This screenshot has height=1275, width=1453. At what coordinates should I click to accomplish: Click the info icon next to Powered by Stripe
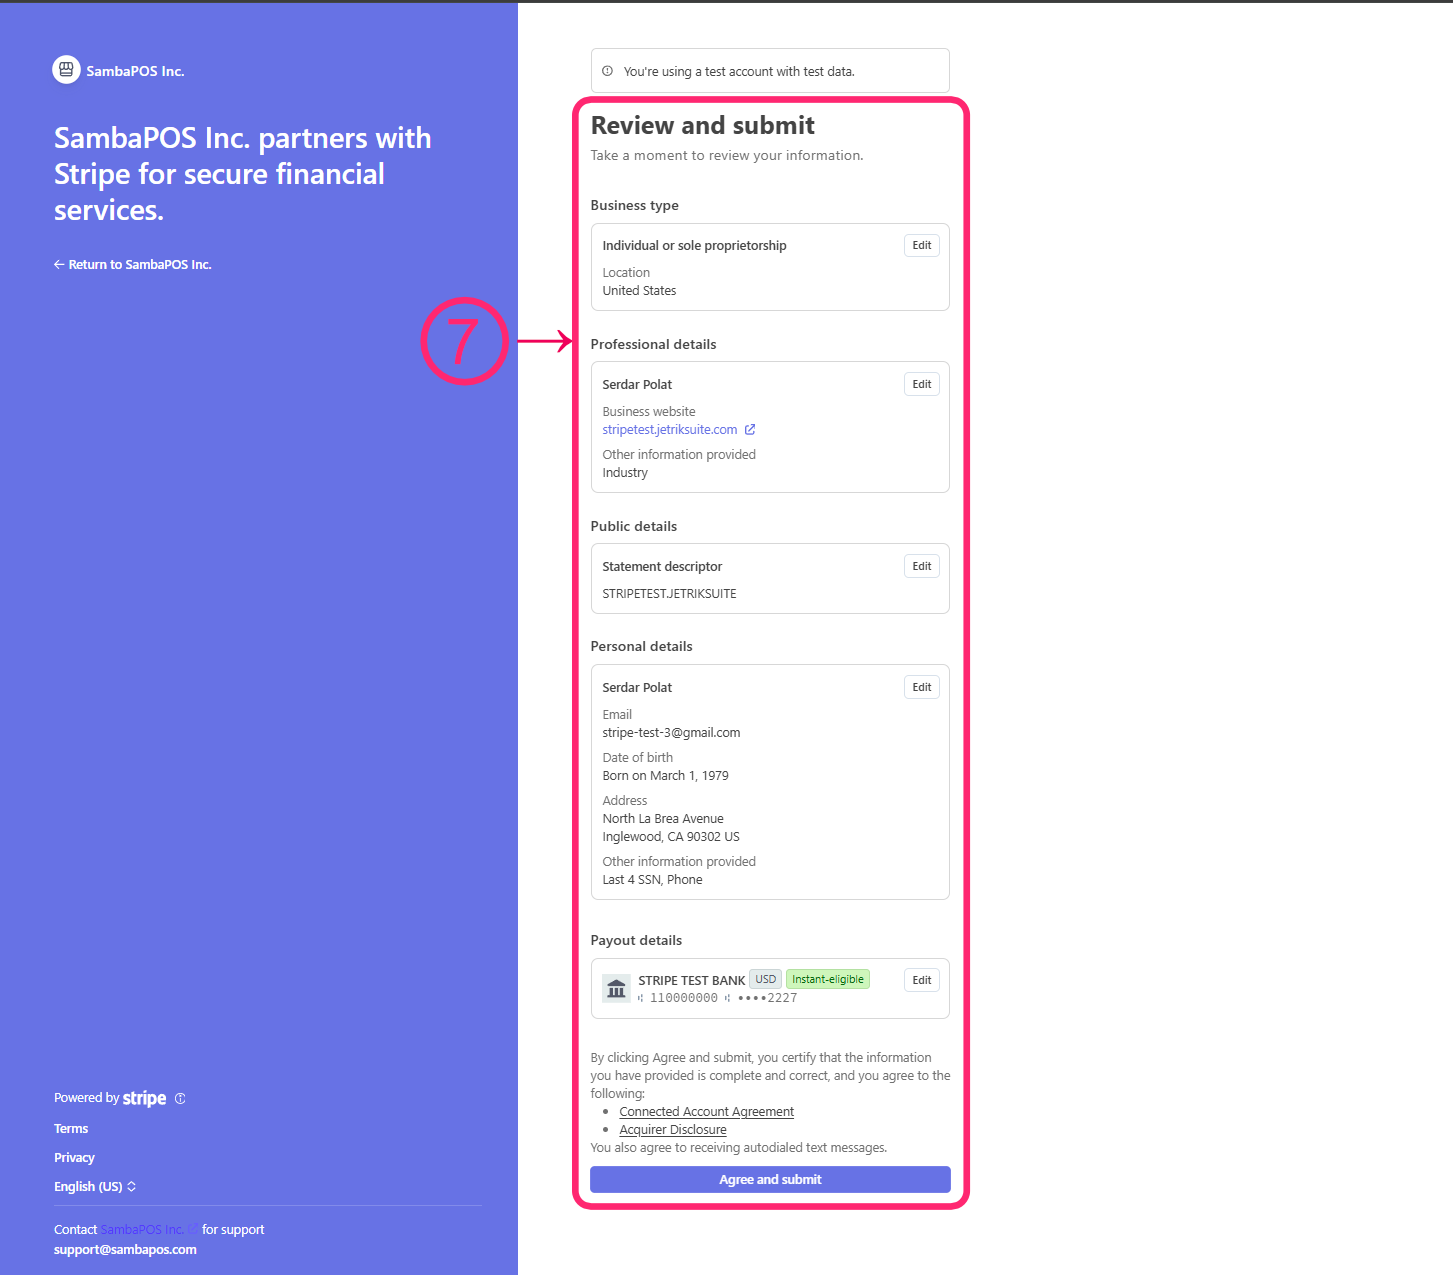click(x=180, y=1098)
